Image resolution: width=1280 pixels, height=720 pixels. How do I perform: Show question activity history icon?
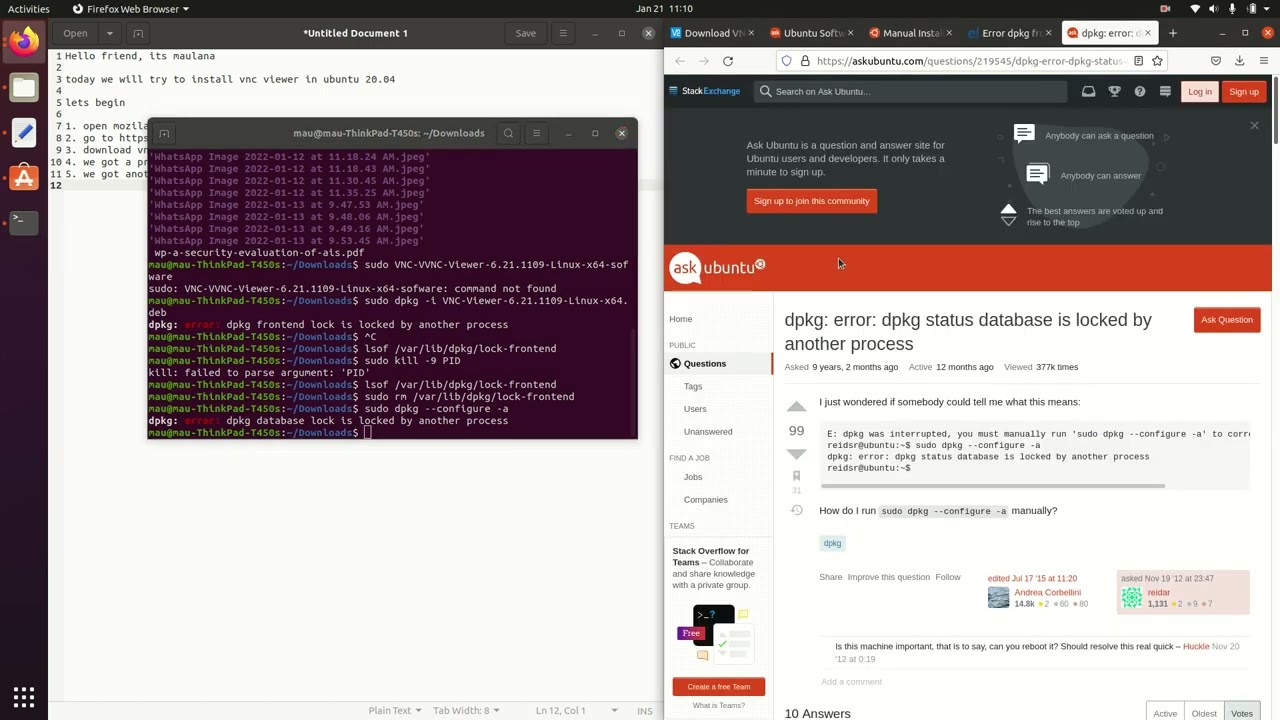[x=796, y=510]
